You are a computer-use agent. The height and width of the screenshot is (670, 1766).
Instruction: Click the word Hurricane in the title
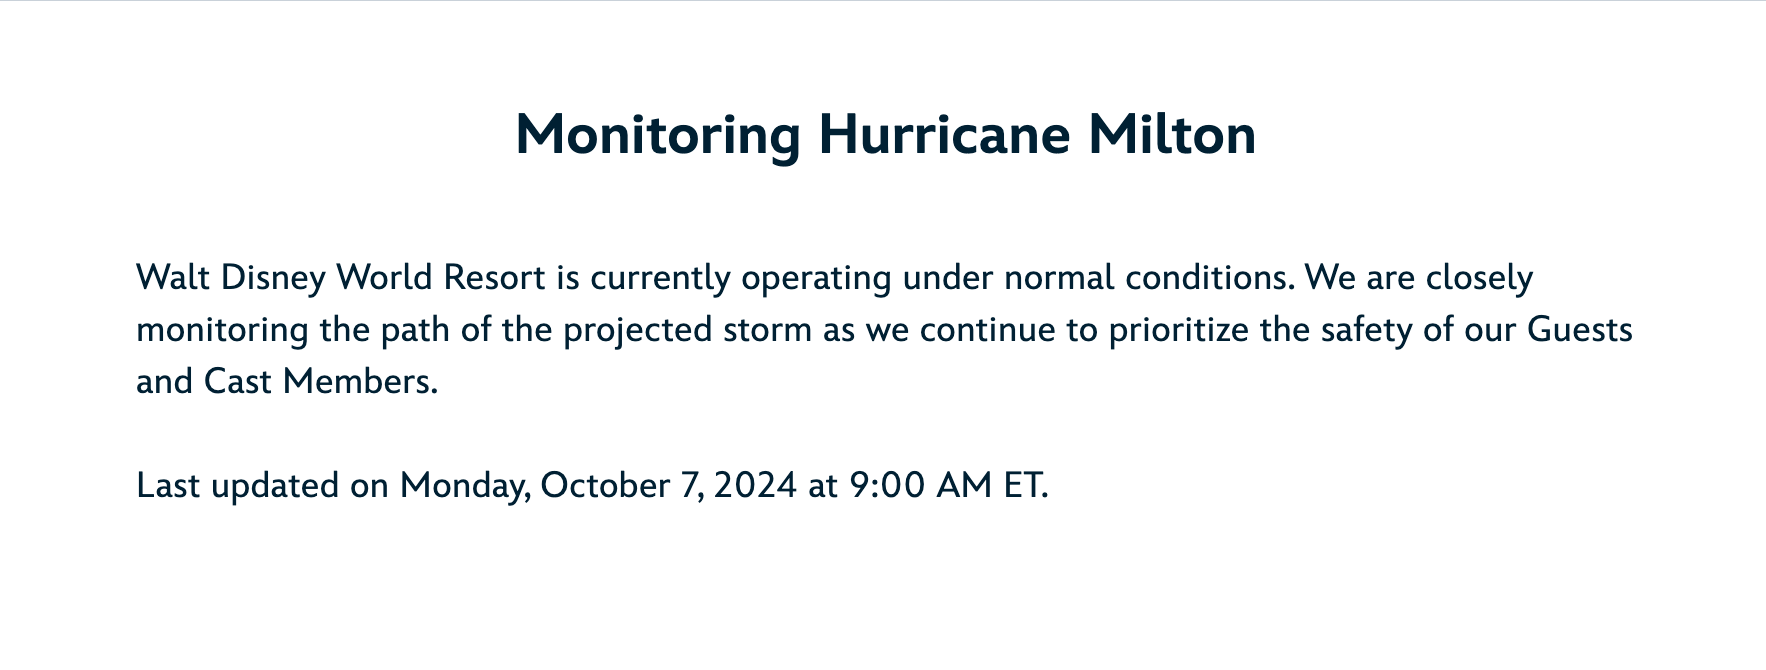click(943, 135)
